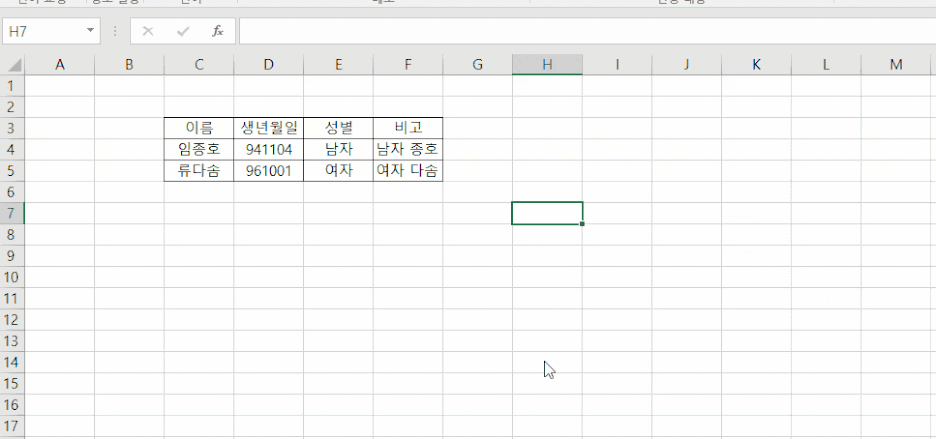This screenshot has height=439, width=936.
Task: Click cell containing 류다솜
Action: tap(199, 171)
